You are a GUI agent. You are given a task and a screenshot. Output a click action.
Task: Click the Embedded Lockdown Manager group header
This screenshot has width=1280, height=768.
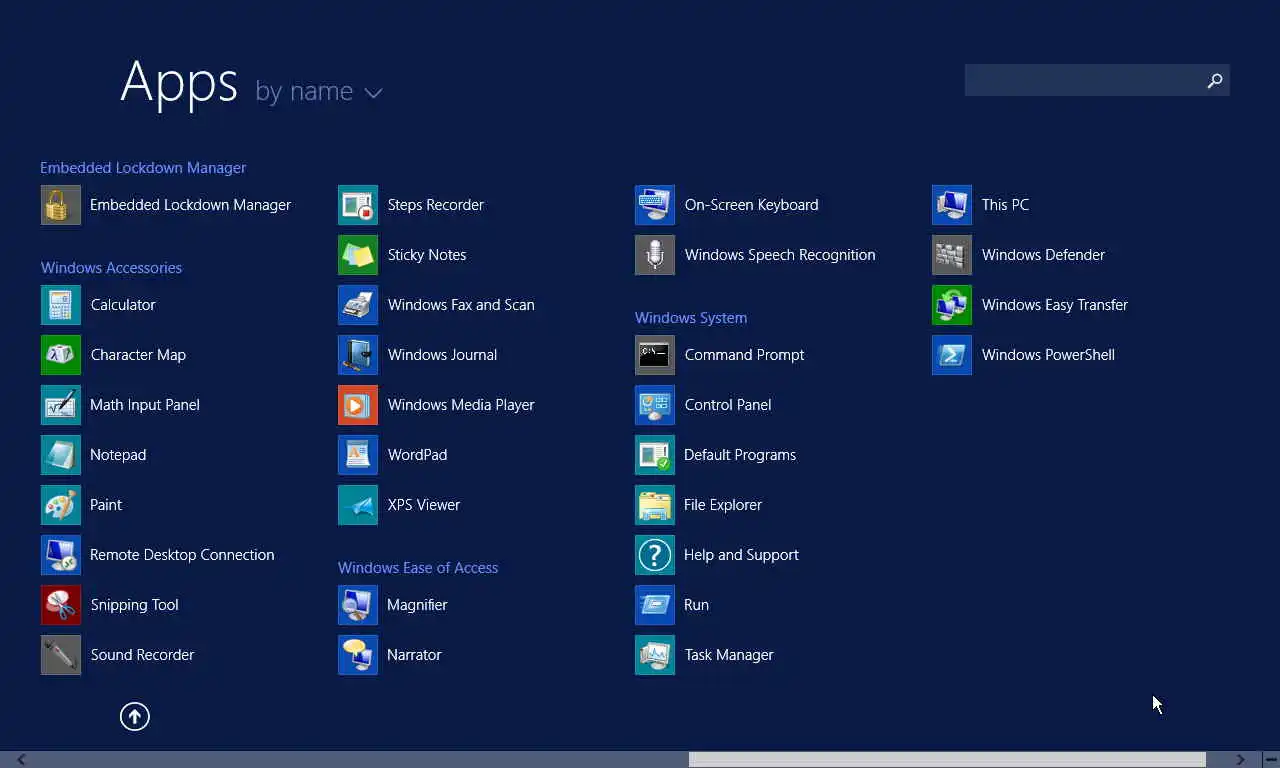(143, 168)
